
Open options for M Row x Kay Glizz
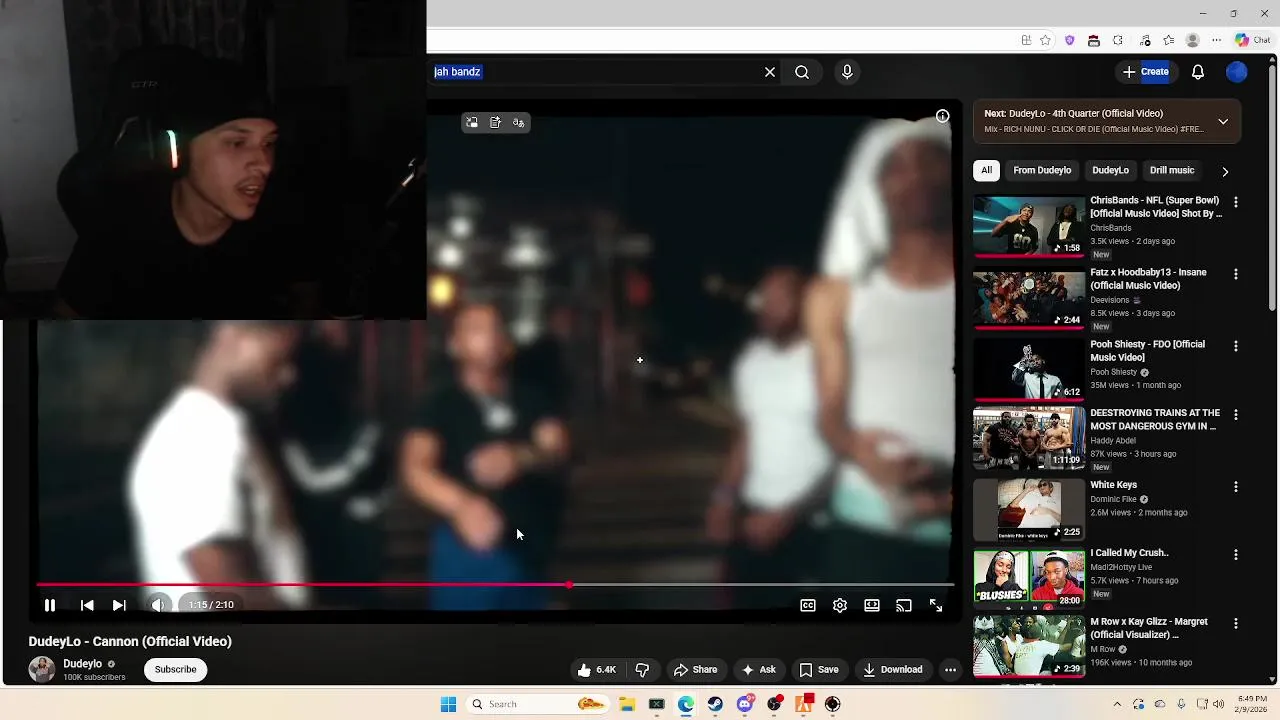click(1236, 623)
